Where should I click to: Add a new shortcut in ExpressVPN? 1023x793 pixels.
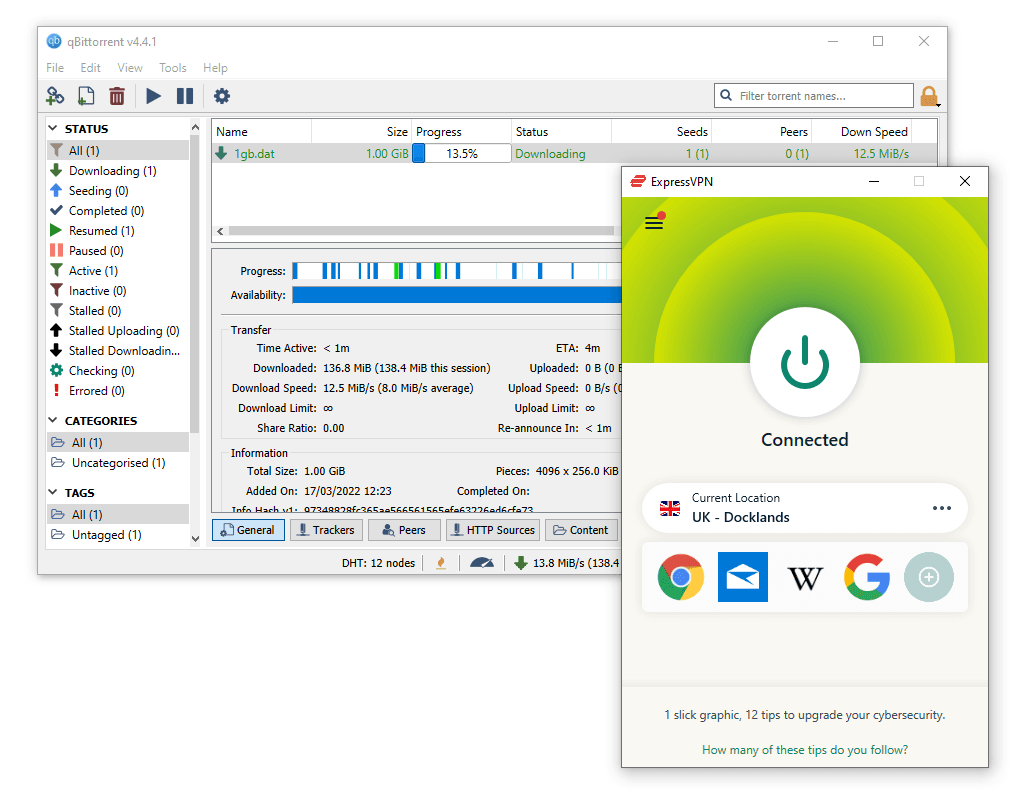928,577
